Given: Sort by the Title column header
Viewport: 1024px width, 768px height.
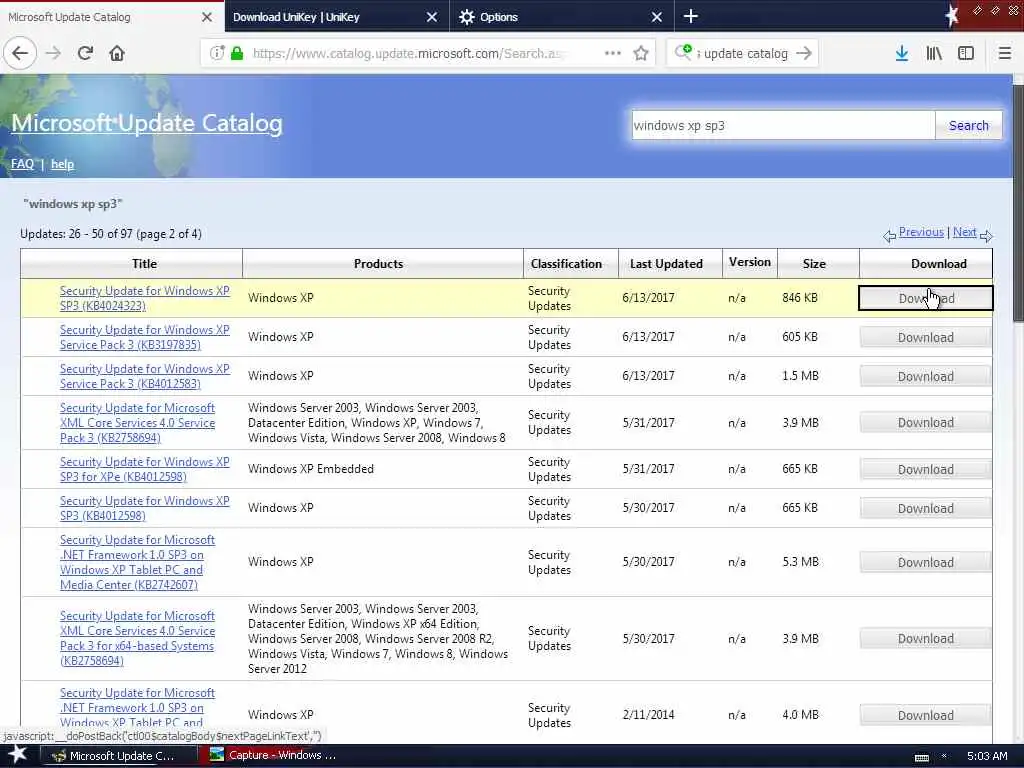Looking at the screenshot, I should [144, 264].
